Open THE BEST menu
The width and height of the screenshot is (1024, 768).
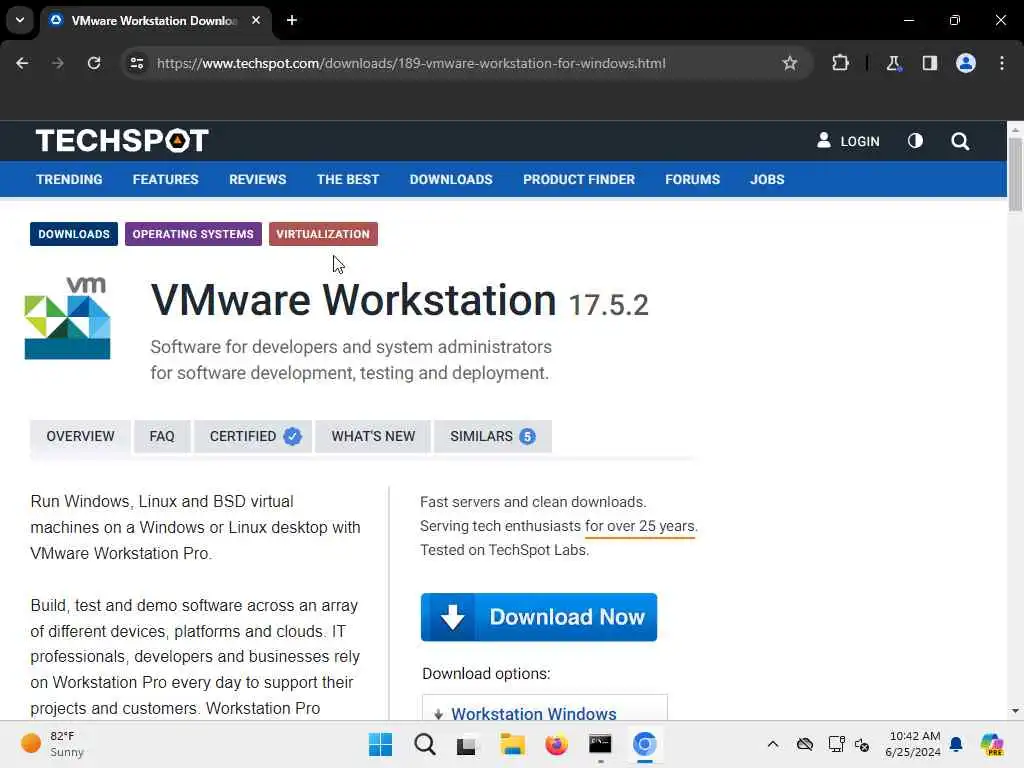pyautogui.click(x=348, y=180)
